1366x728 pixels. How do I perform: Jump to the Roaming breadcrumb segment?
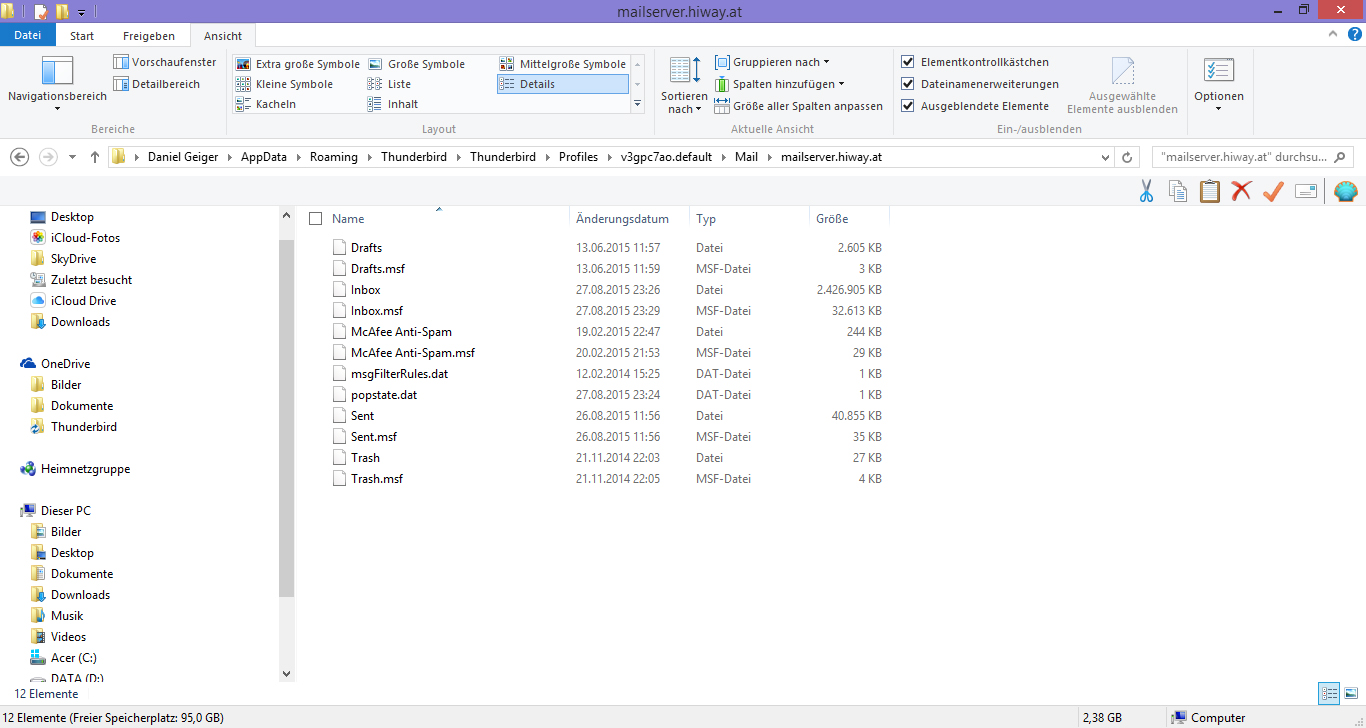click(x=334, y=157)
